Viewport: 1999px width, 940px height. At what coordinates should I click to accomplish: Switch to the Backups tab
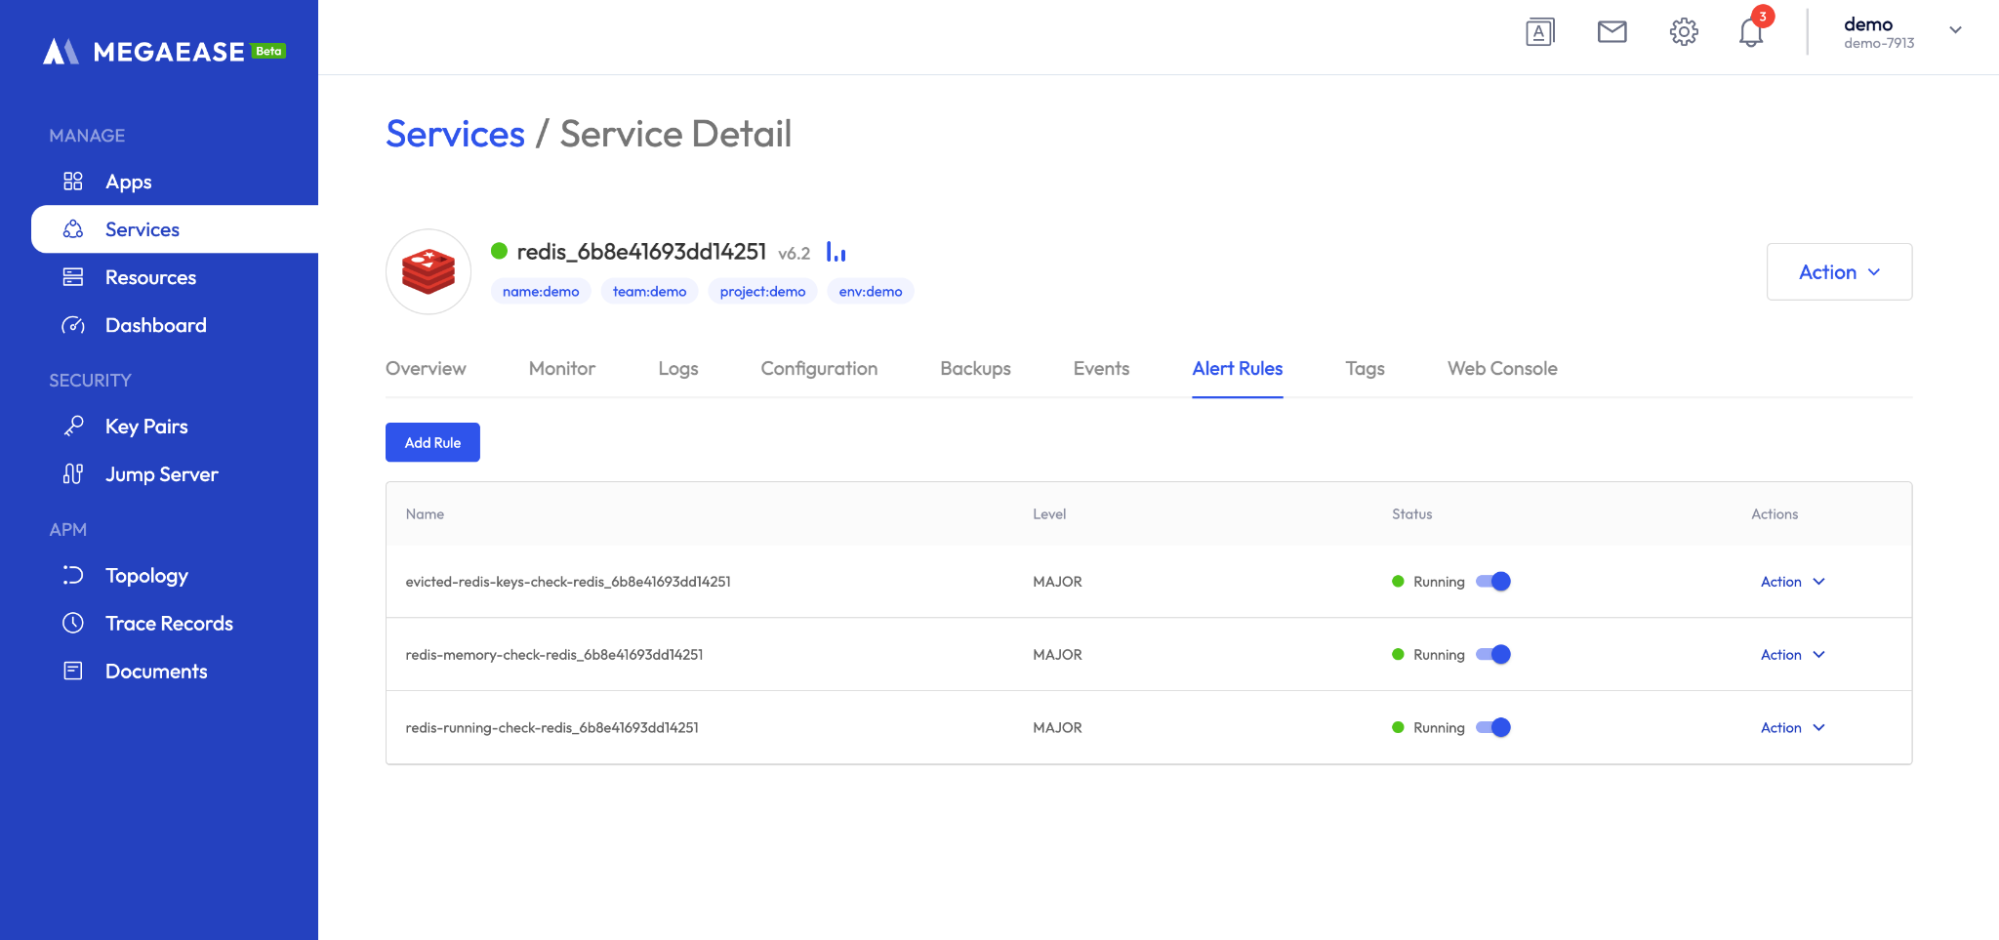point(975,368)
